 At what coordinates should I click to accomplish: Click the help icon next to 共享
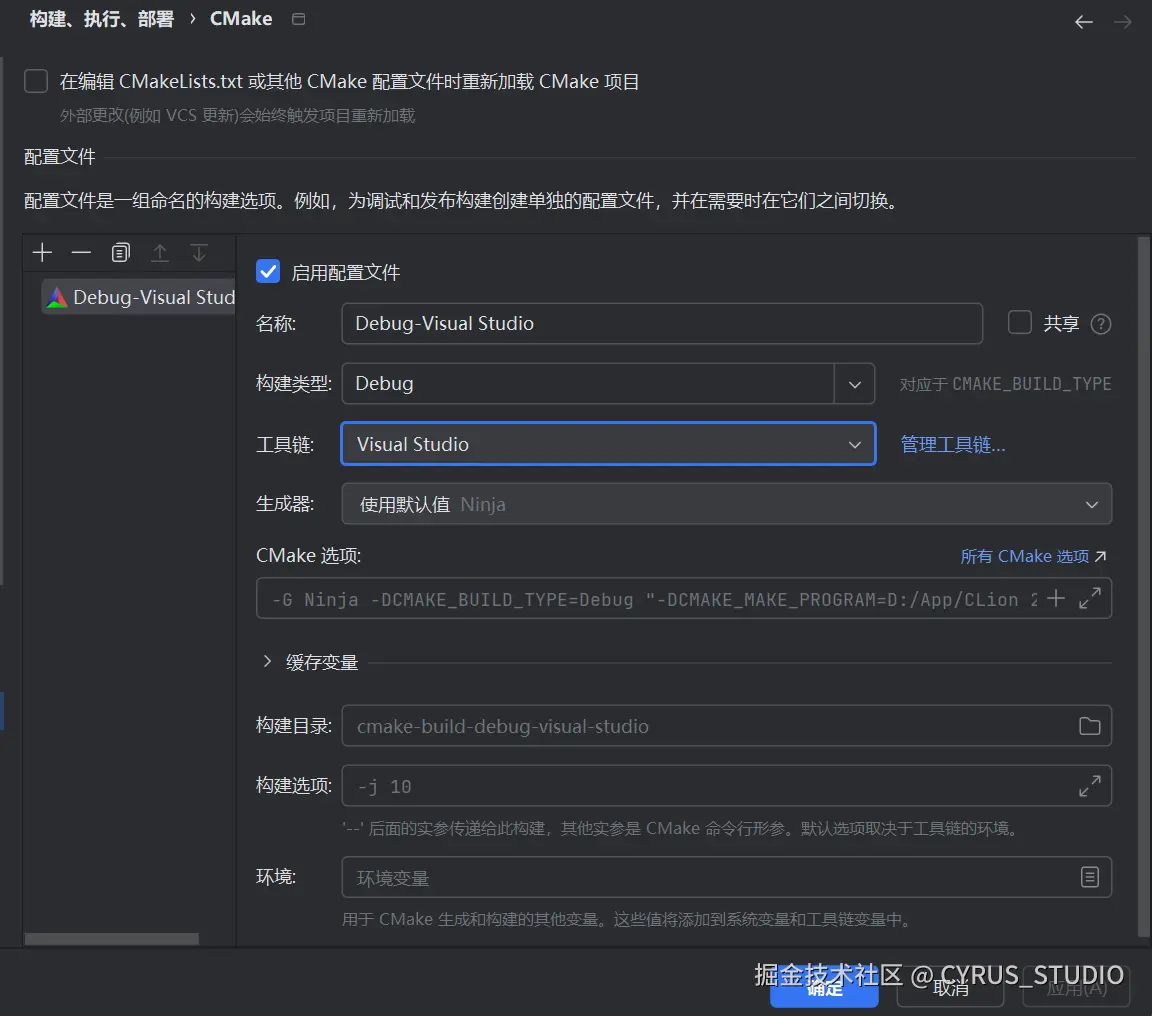coord(1101,324)
